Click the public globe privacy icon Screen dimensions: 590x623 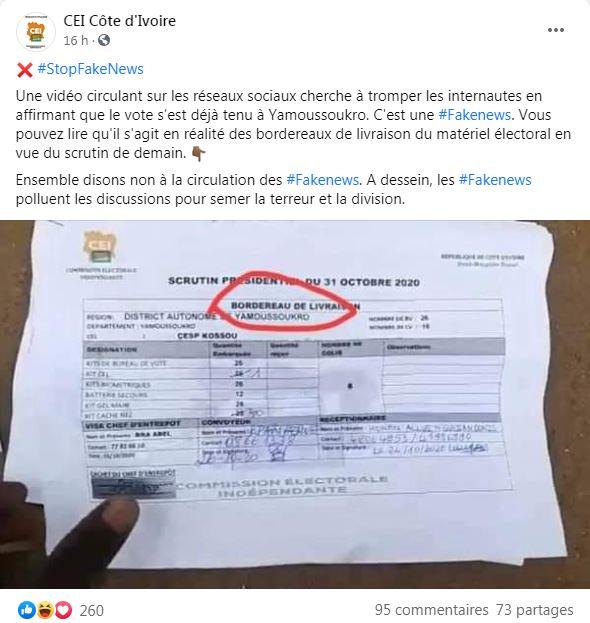[x=103, y=41]
